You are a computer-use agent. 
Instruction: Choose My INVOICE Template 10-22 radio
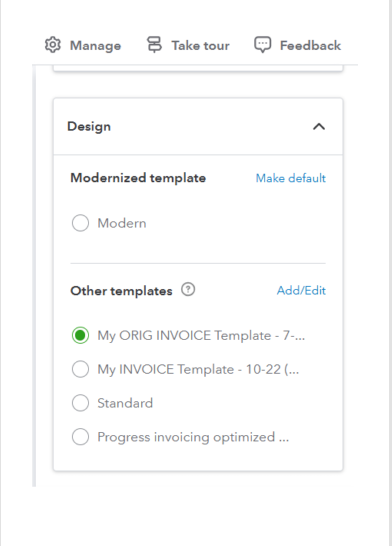[x=80, y=369]
